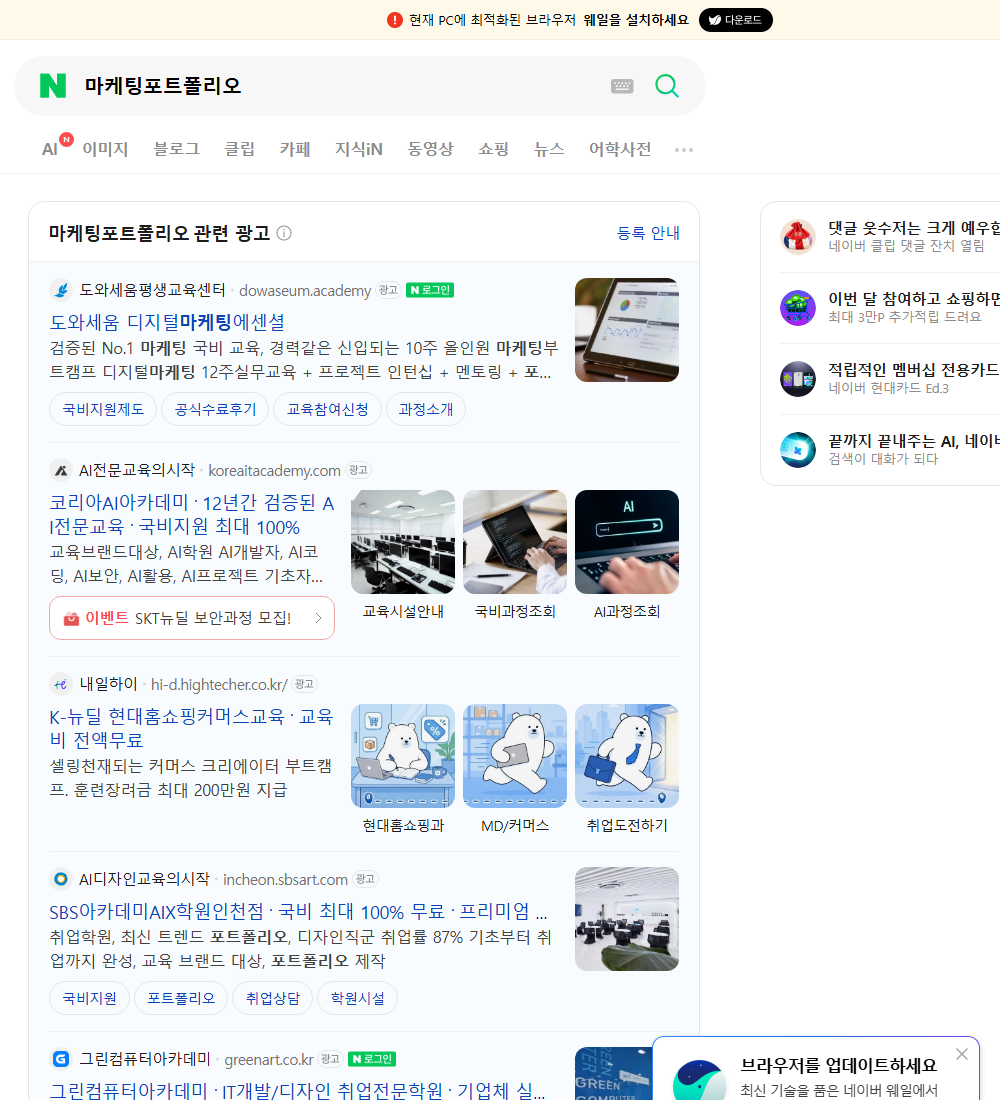Click the info icon beside 관련 광고 heading
The width and height of the screenshot is (1000, 1100).
pos(284,233)
